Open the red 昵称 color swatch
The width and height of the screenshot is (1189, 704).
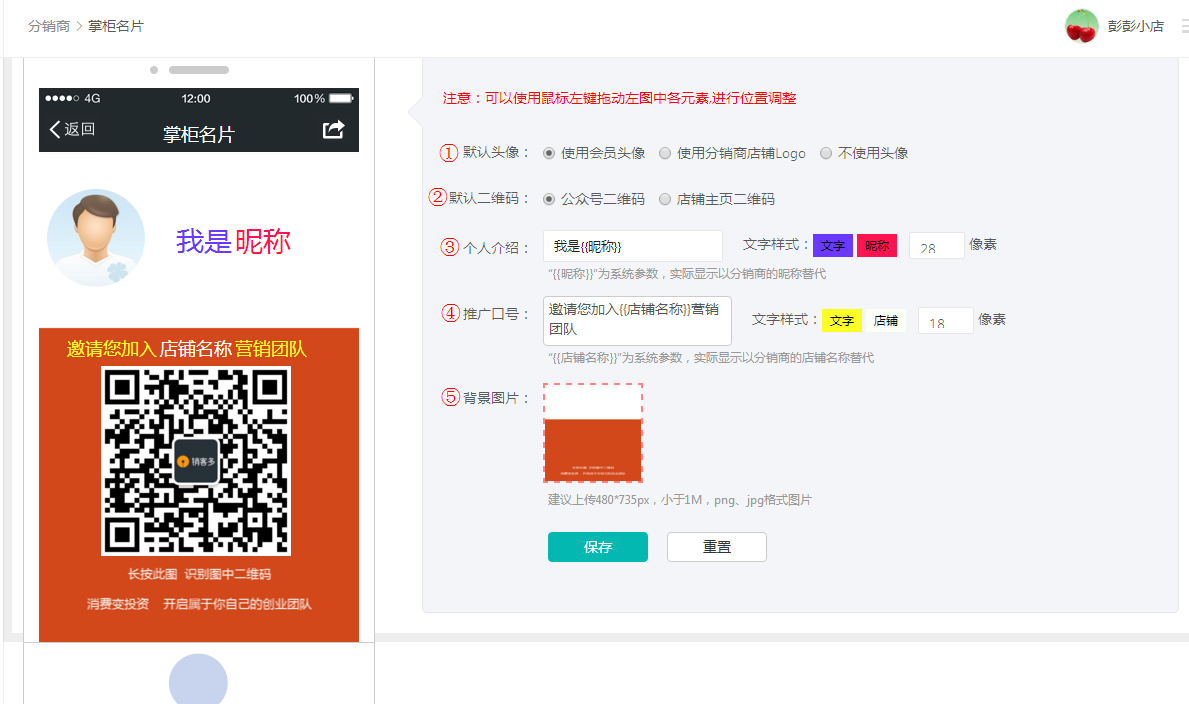pyautogui.click(x=877, y=246)
